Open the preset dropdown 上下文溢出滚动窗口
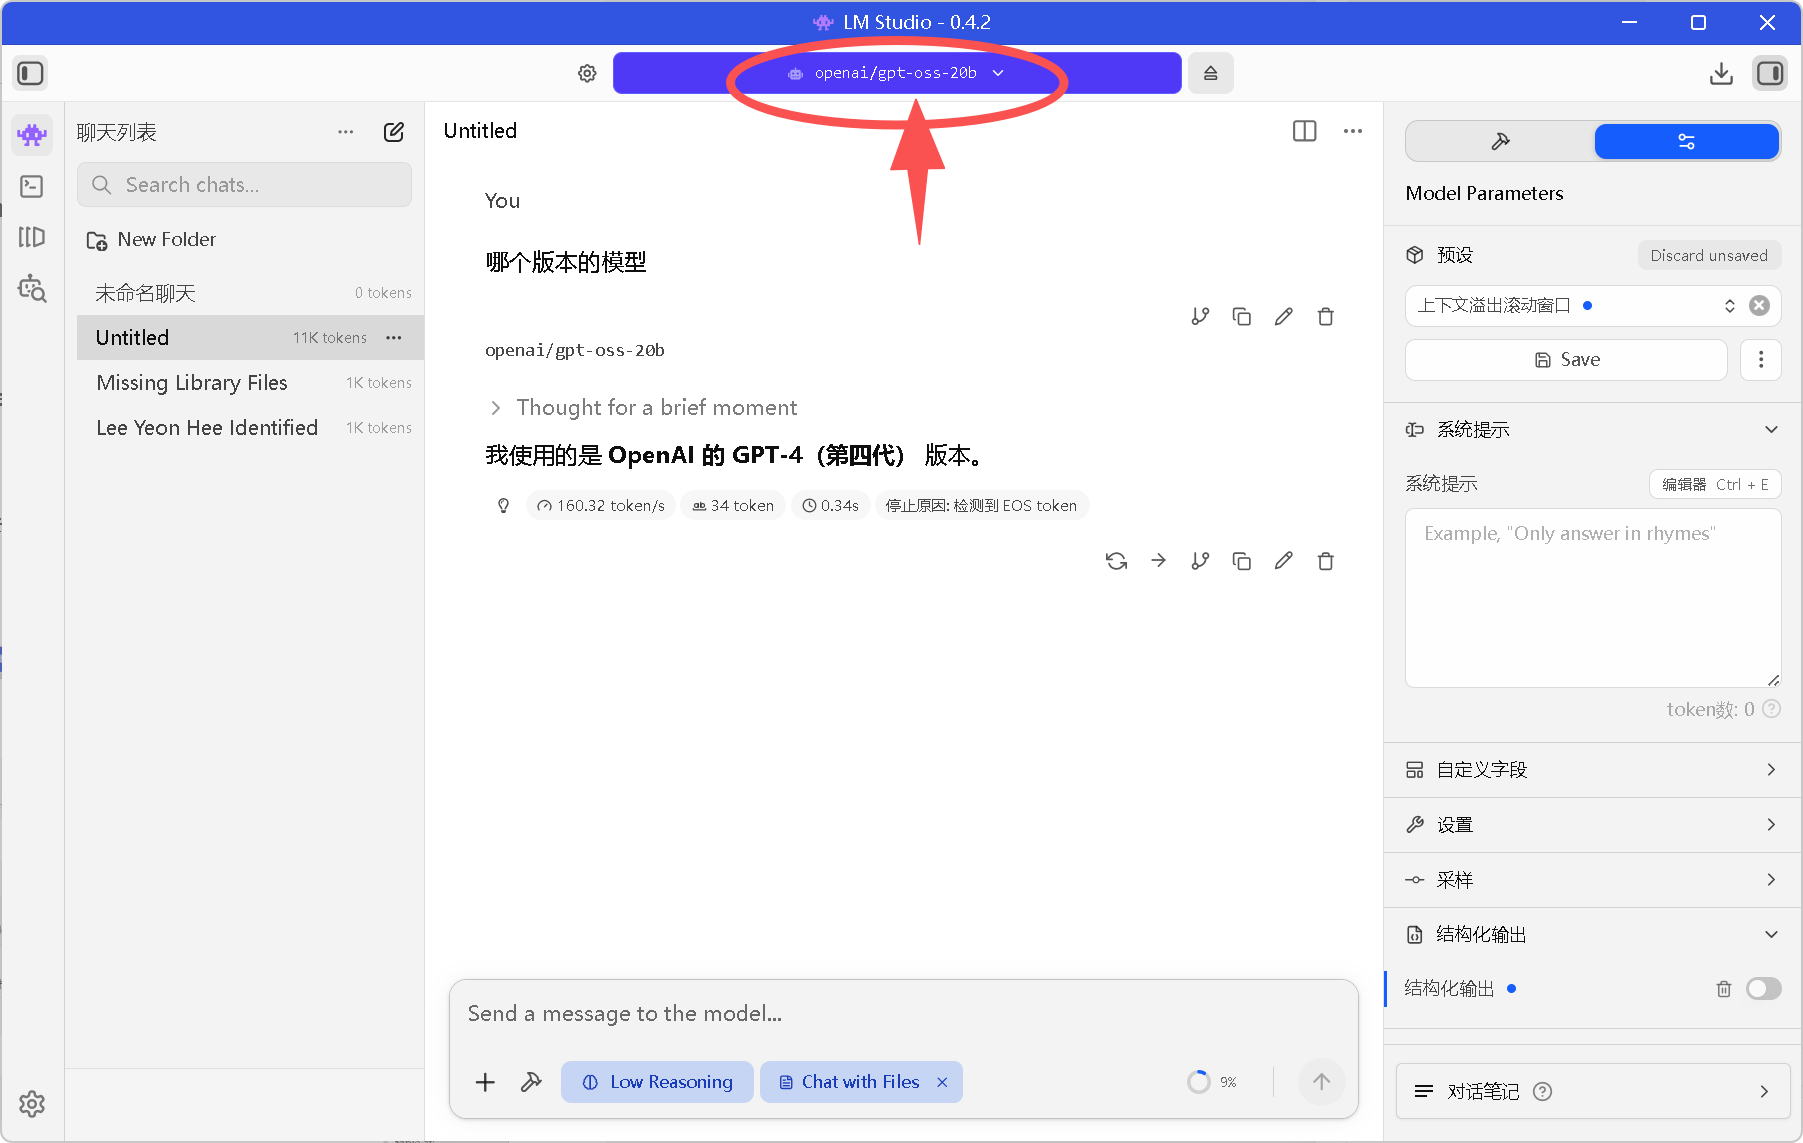The width and height of the screenshot is (1803, 1143). point(1575,306)
